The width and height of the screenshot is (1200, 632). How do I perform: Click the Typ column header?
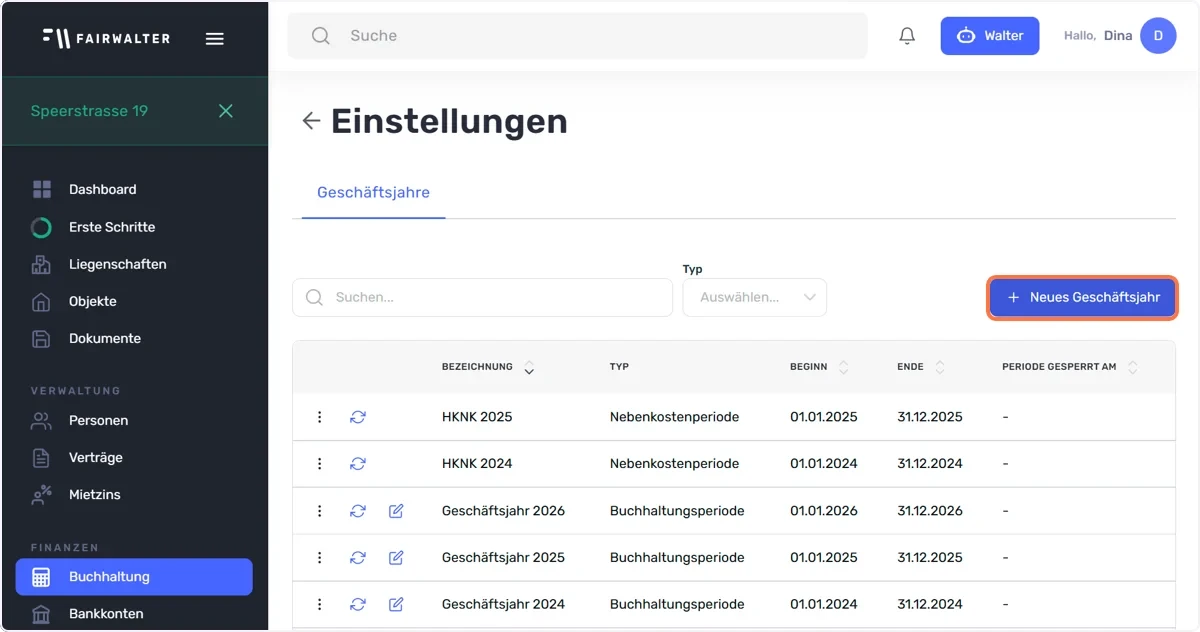[x=619, y=367]
